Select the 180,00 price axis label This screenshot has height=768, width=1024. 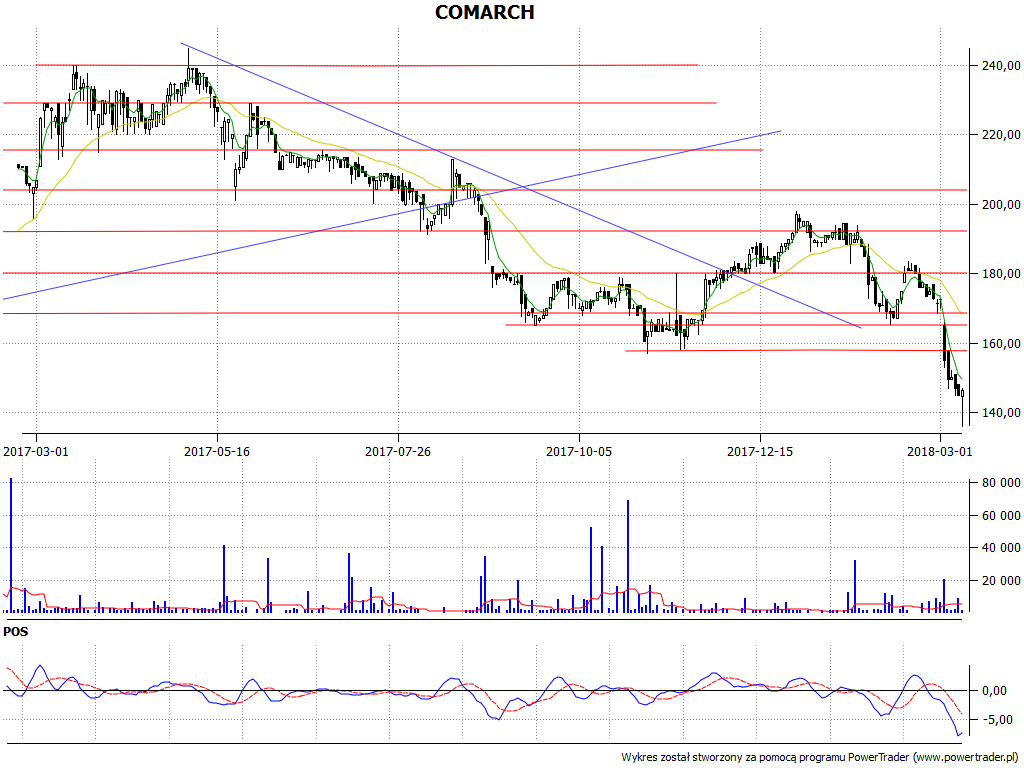coord(1001,274)
